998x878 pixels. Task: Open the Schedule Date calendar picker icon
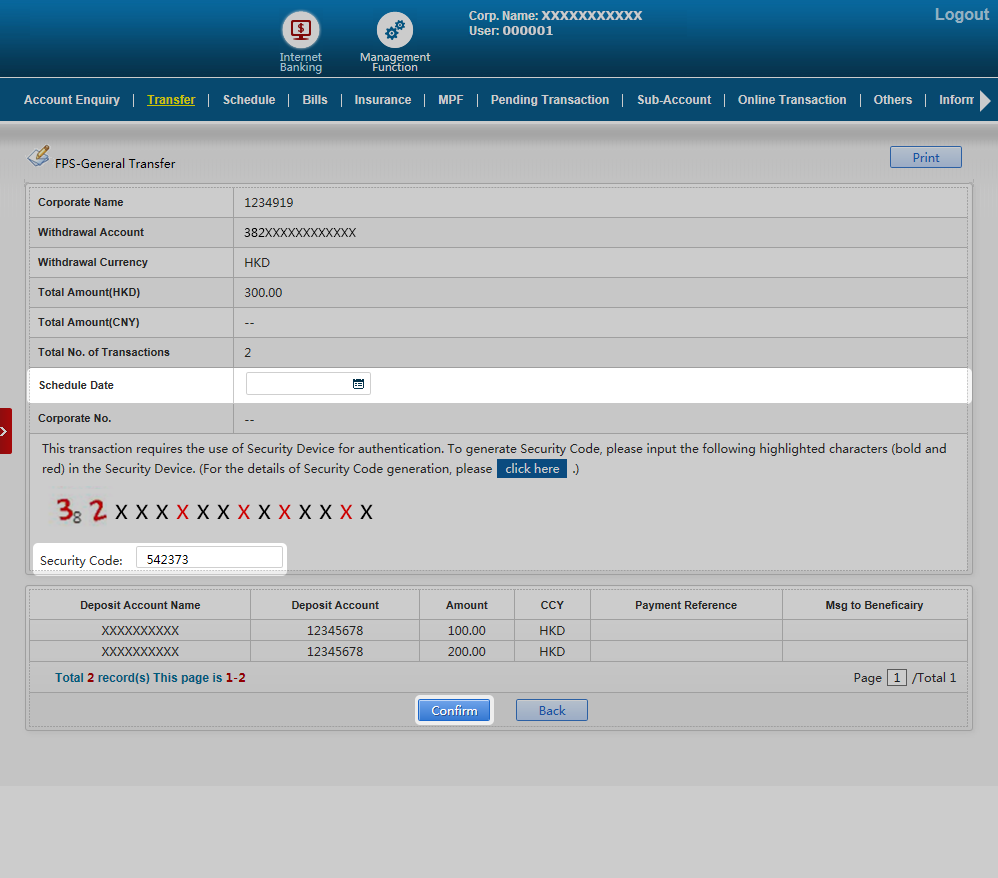click(x=358, y=384)
